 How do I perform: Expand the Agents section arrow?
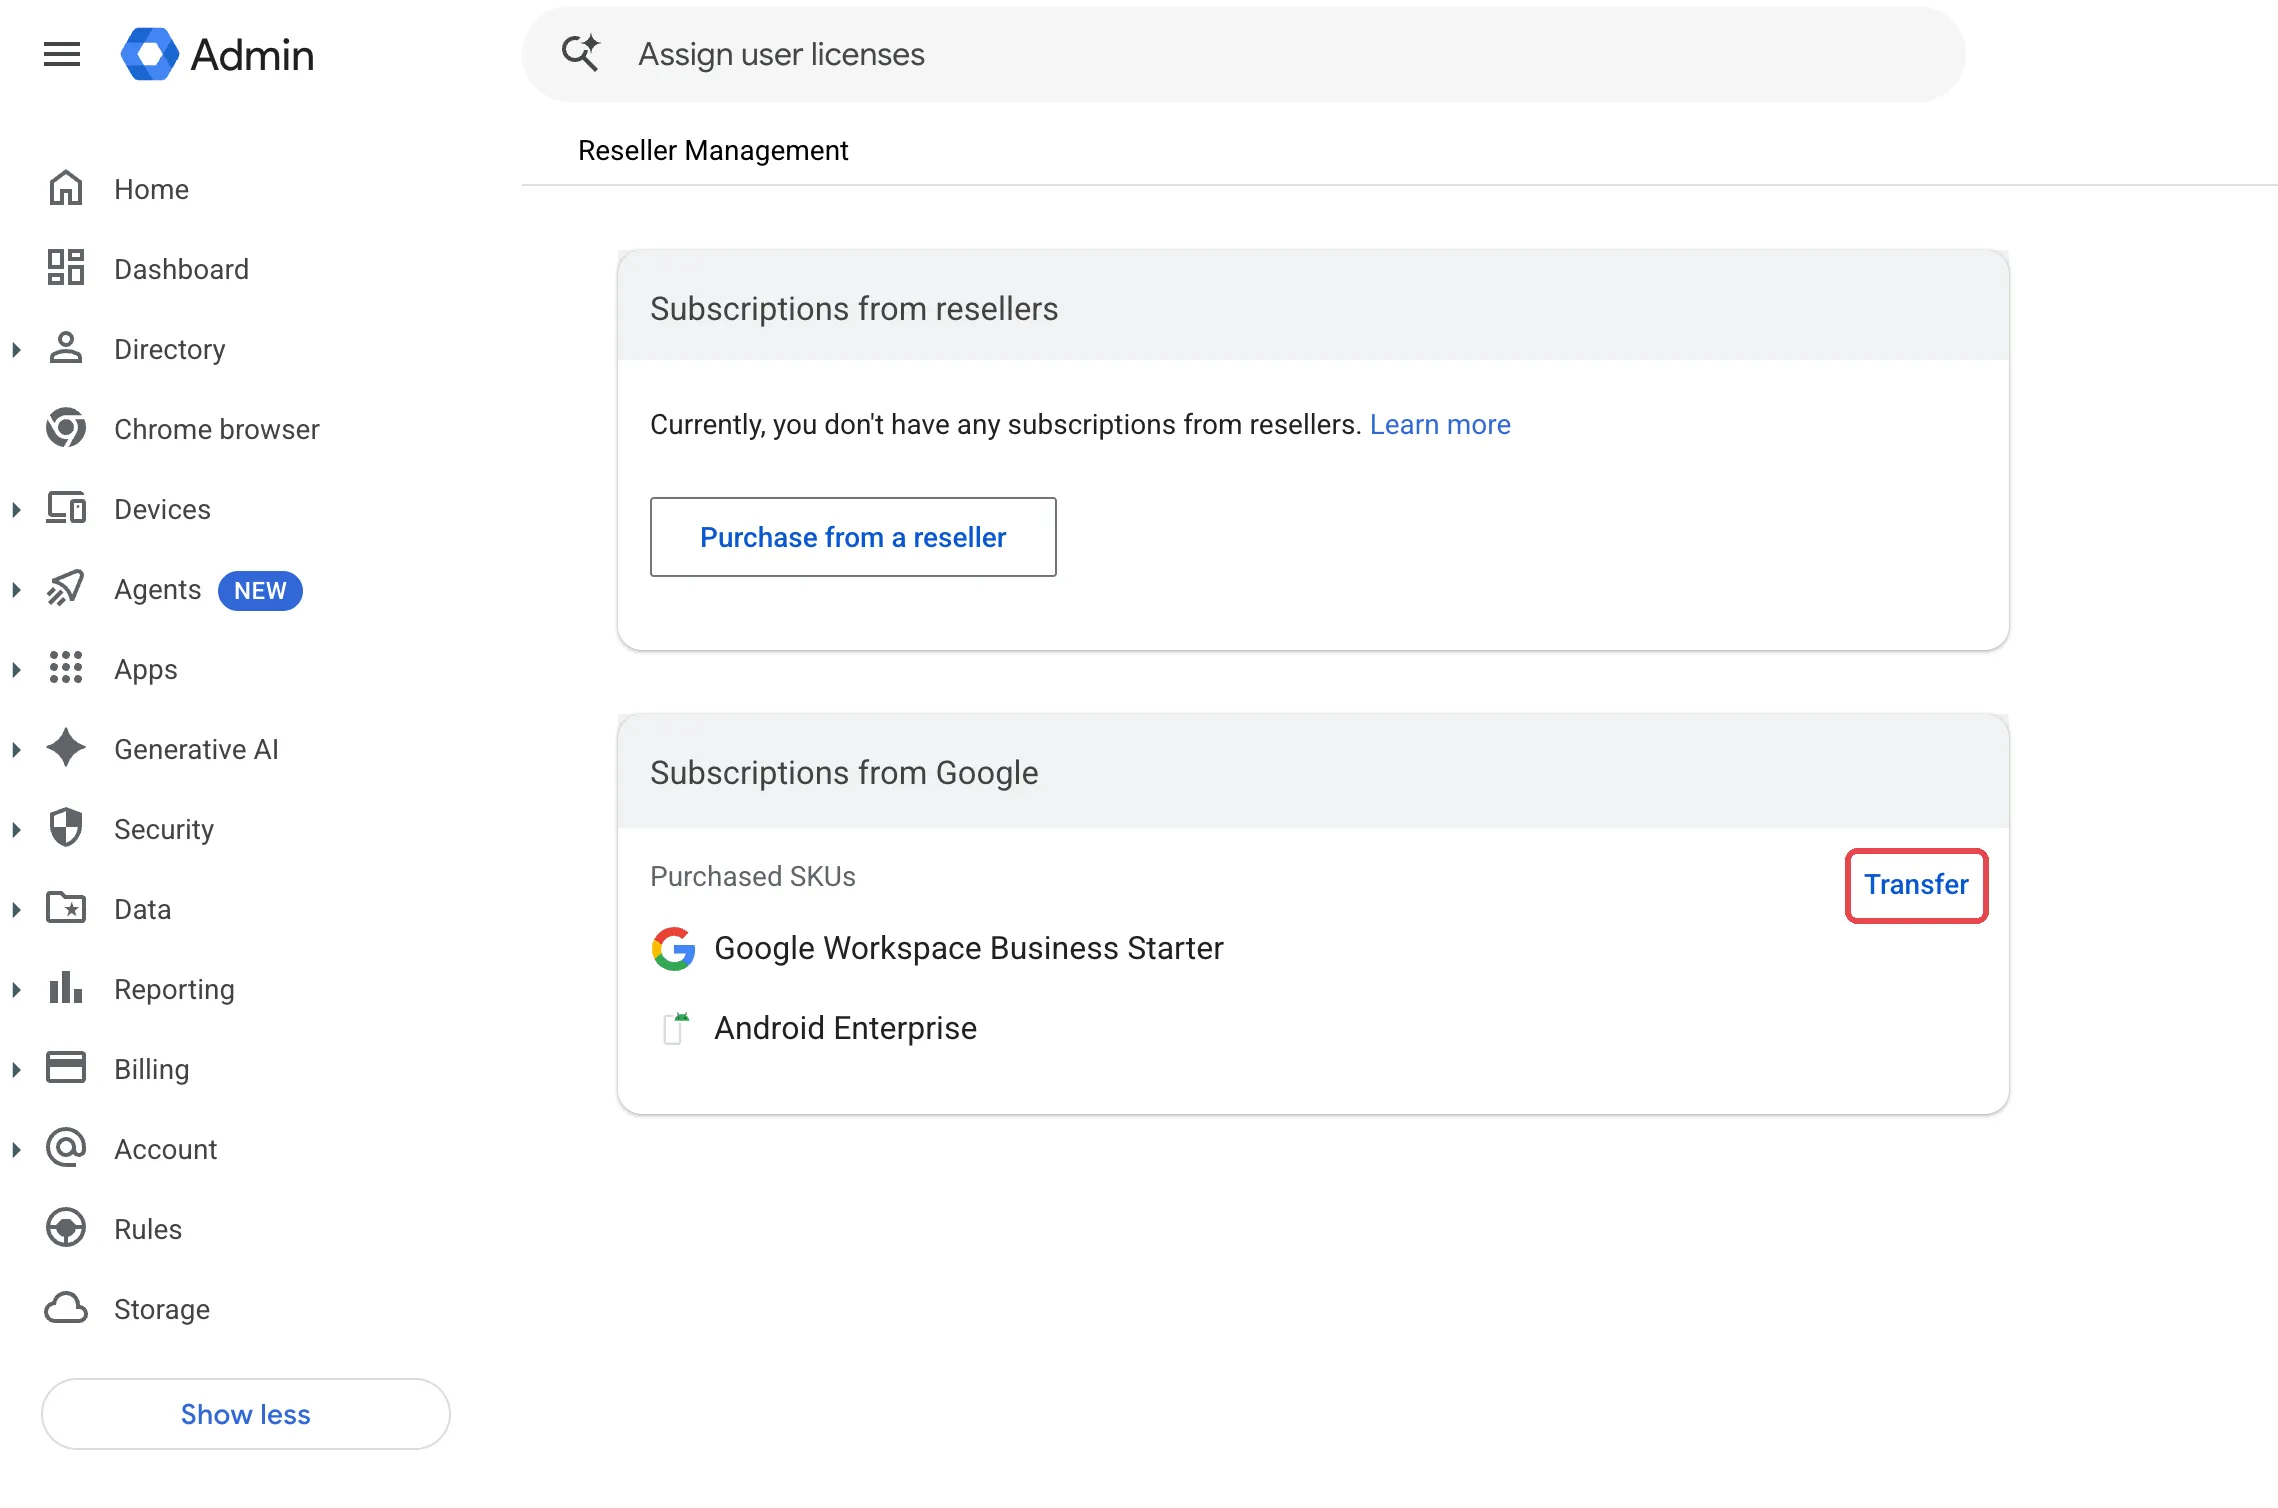[16, 589]
